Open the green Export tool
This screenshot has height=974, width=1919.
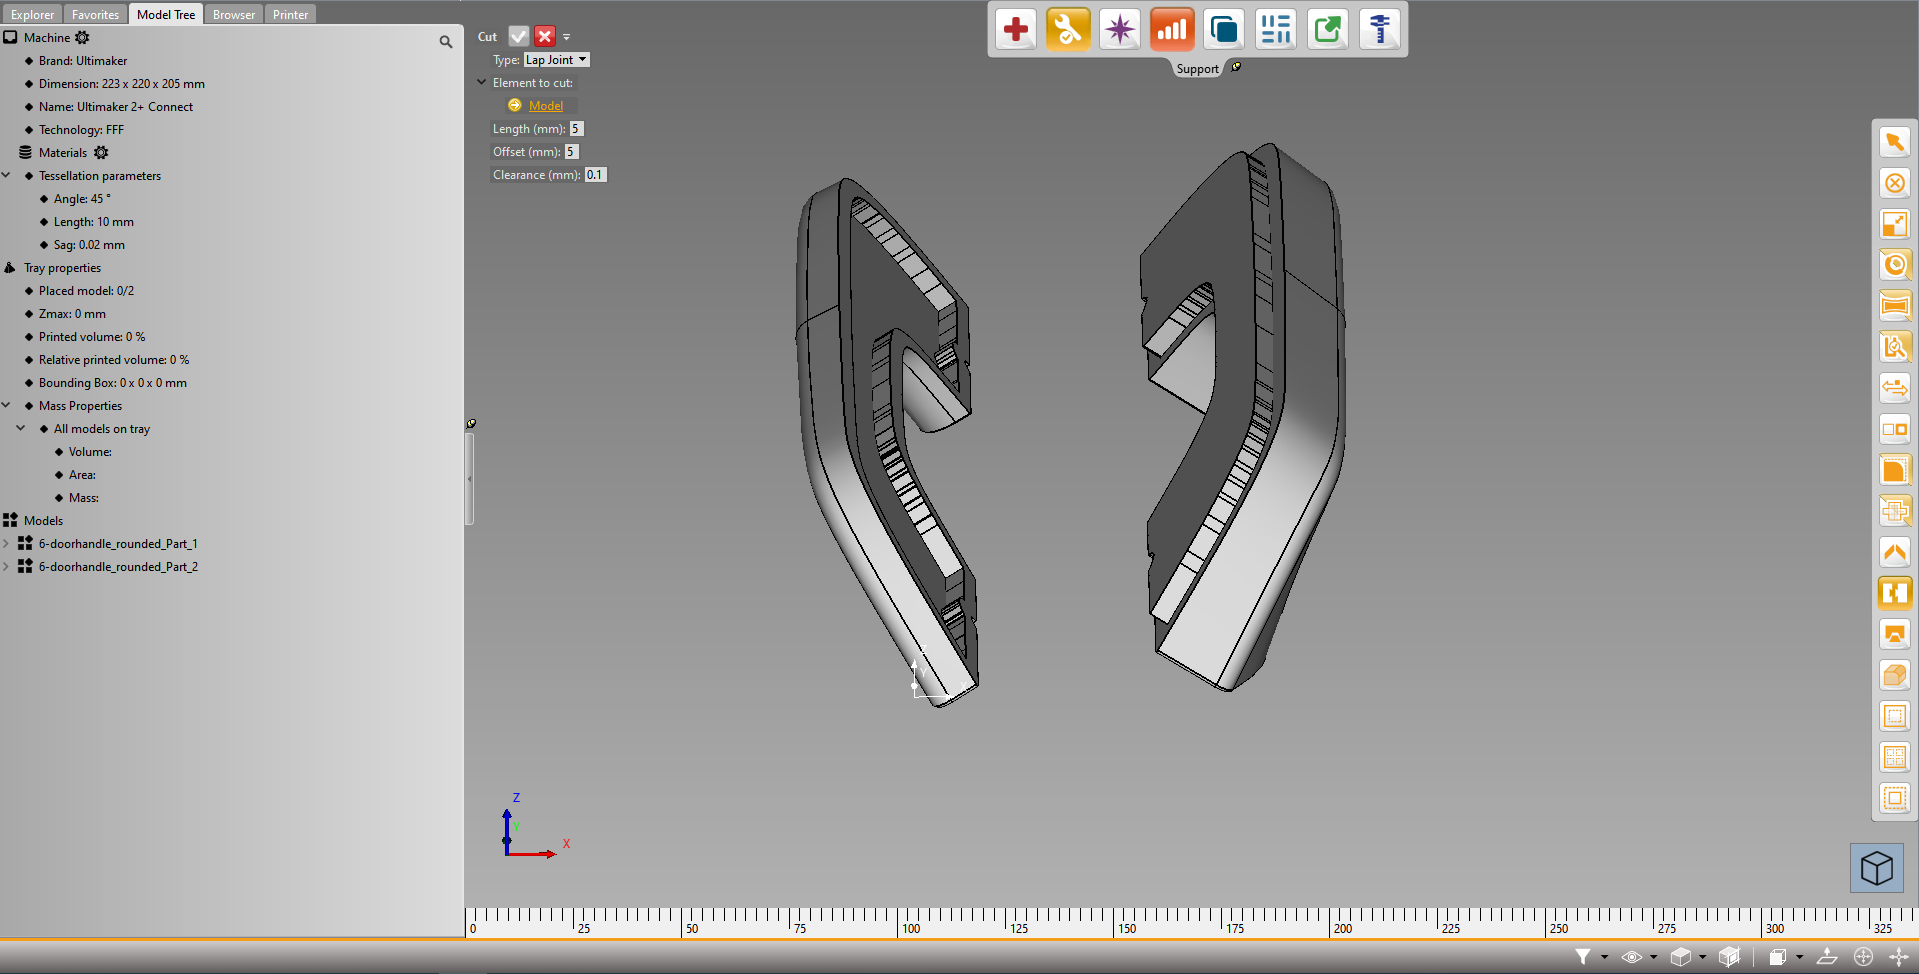pyautogui.click(x=1327, y=29)
